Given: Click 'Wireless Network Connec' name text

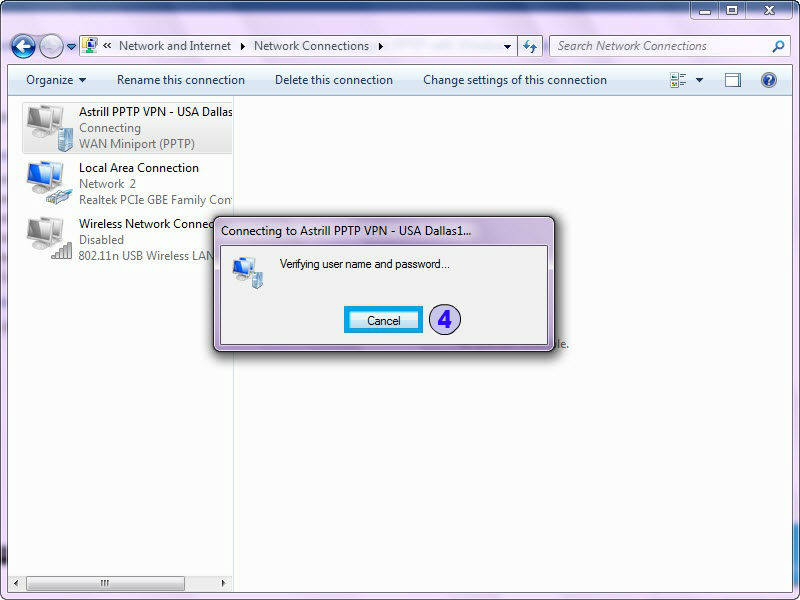Looking at the screenshot, I should [x=146, y=223].
